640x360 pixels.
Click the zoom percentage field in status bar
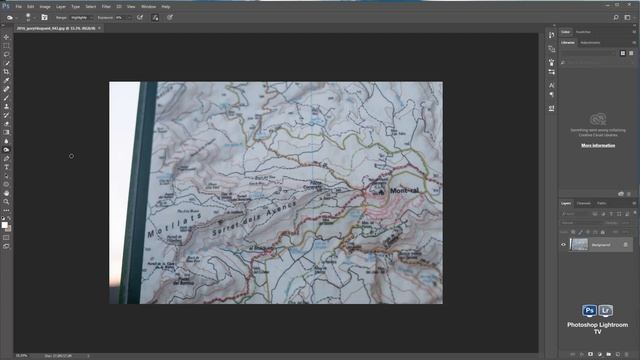pyautogui.click(x=22, y=356)
